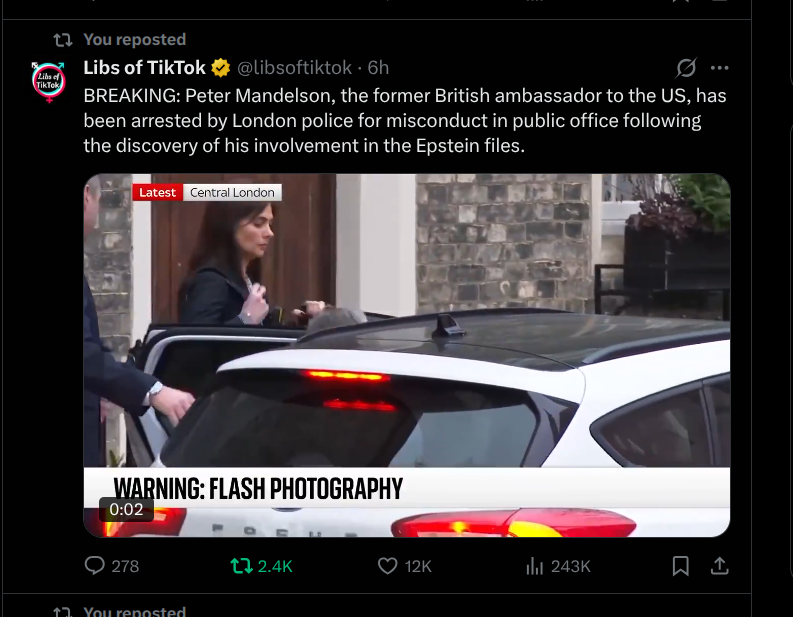Click the reply speech bubble icon

pos(95,566)
